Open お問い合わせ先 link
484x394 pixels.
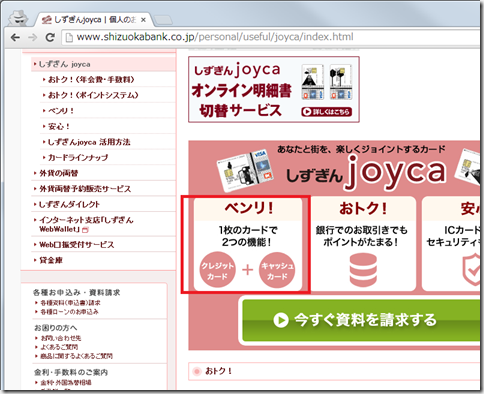click(x=61, y=338)
